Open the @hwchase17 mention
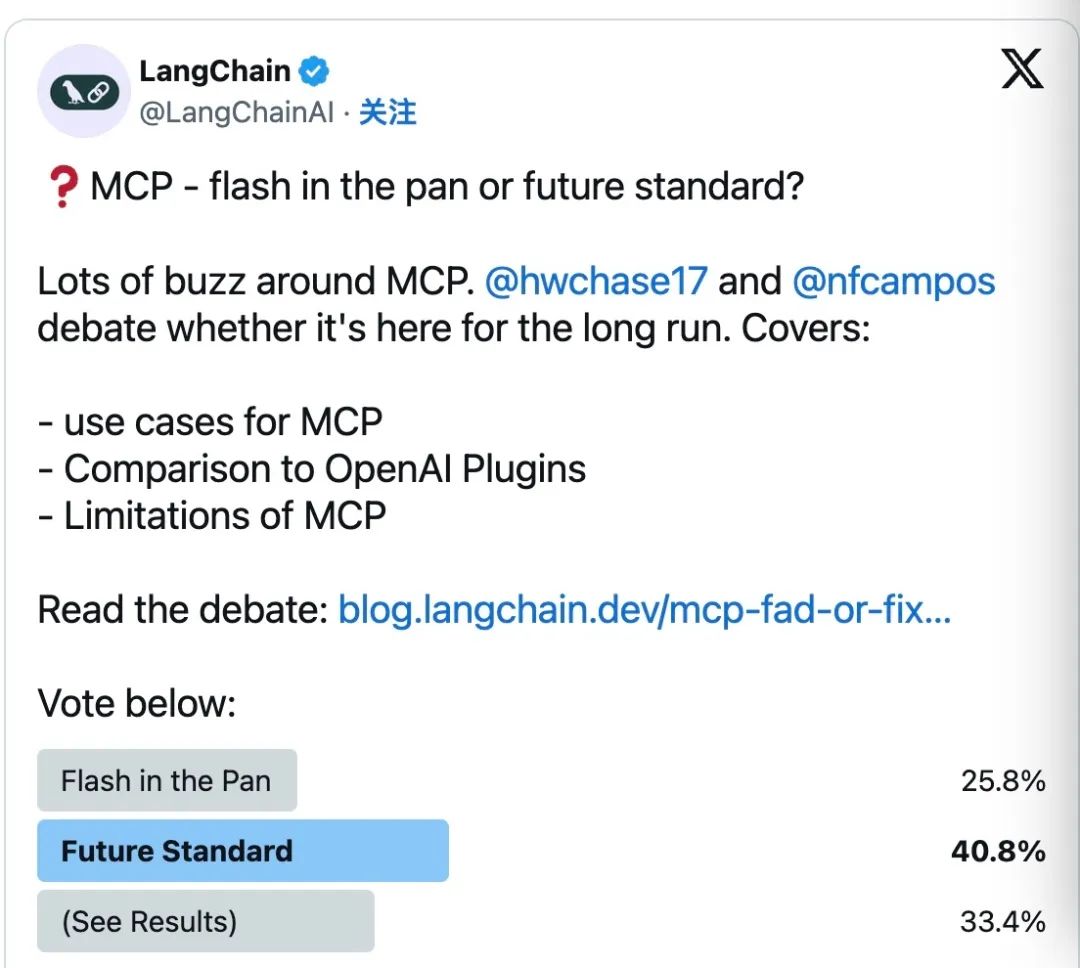1080x968 pixels. pyautogui.click(x=595, y=282)
